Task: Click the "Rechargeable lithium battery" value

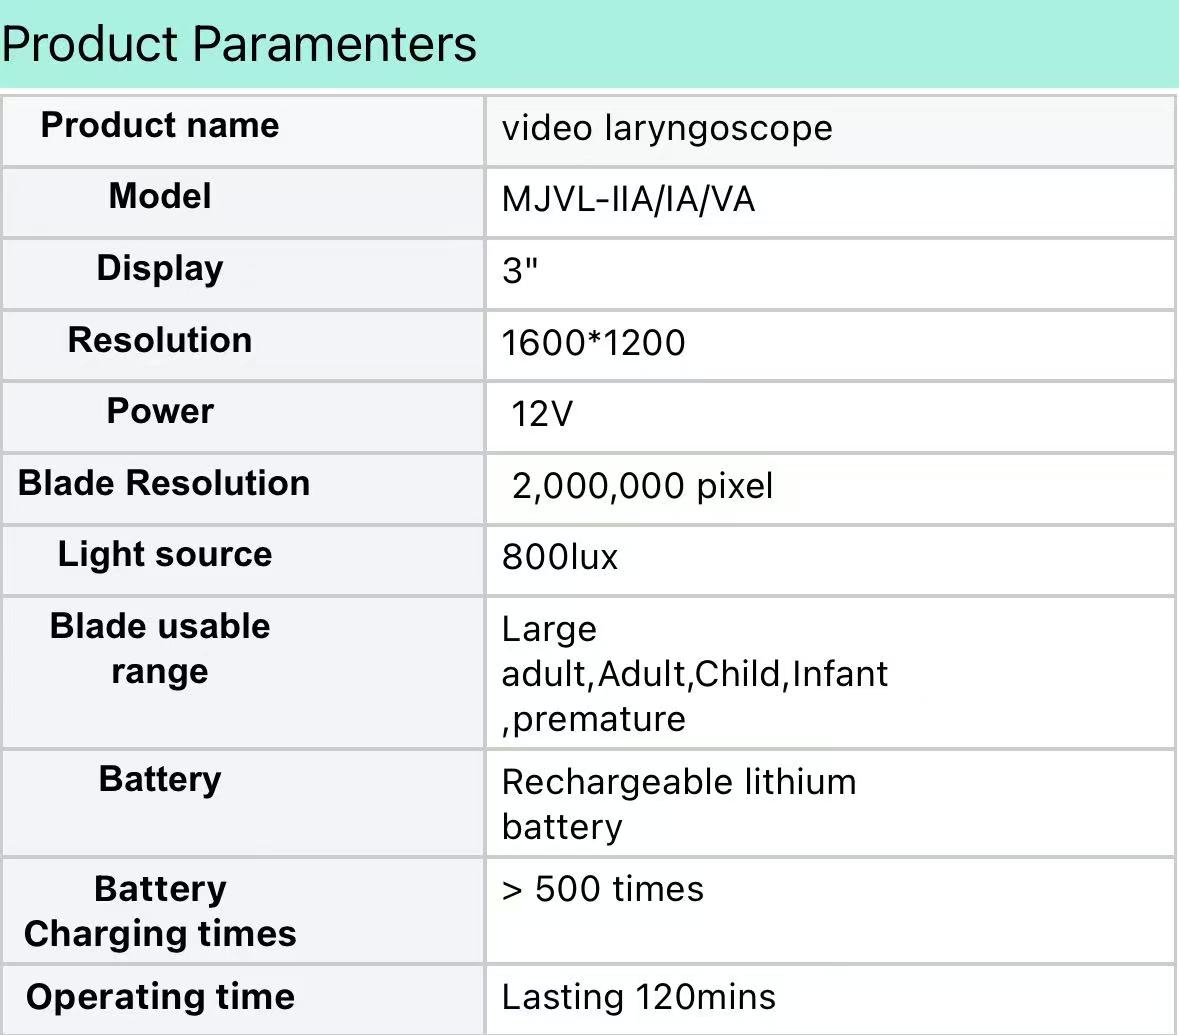Action: pos(679,804)
